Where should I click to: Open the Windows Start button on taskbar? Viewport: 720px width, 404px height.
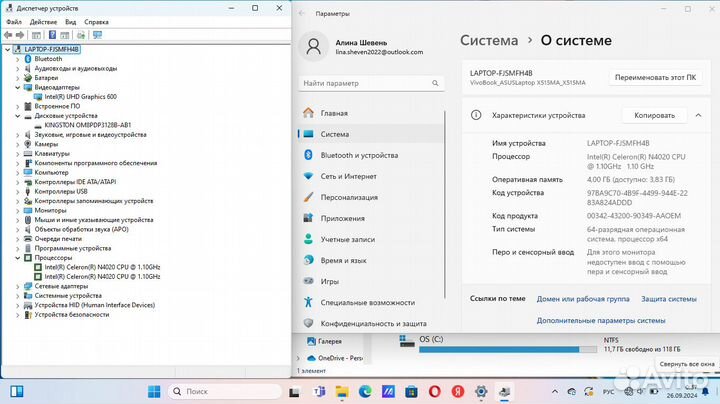pyautogui.click(x=154, y=391)
